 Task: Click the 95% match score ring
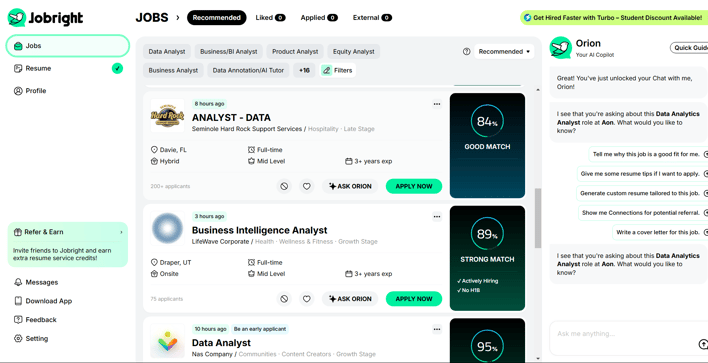(487, 347)
